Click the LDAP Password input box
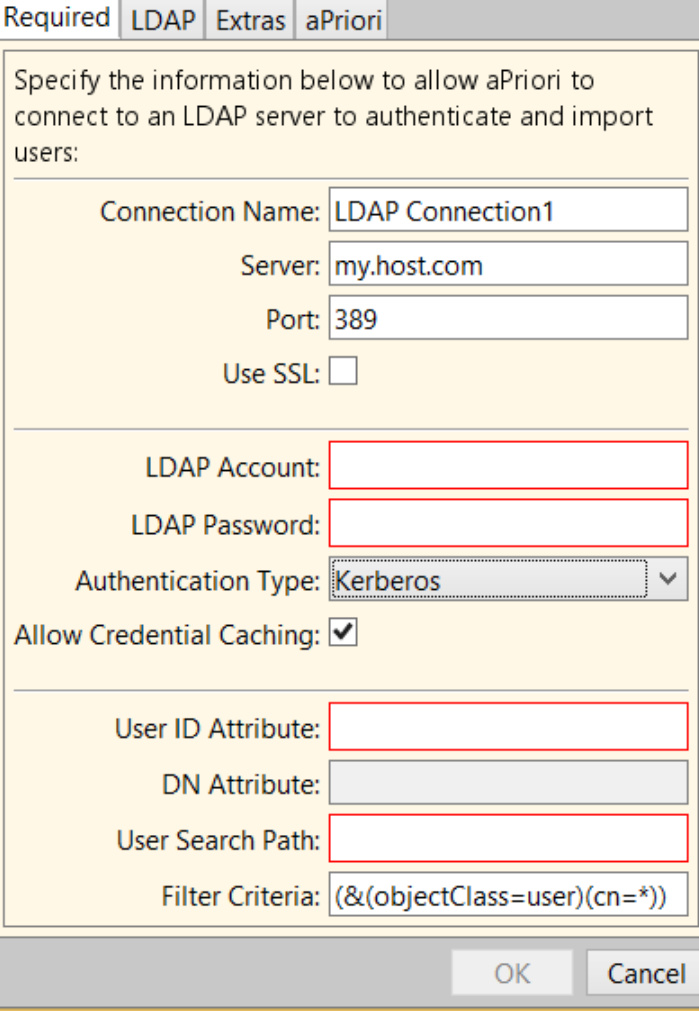Viewport: 699px width, 1011px height. 508,523
